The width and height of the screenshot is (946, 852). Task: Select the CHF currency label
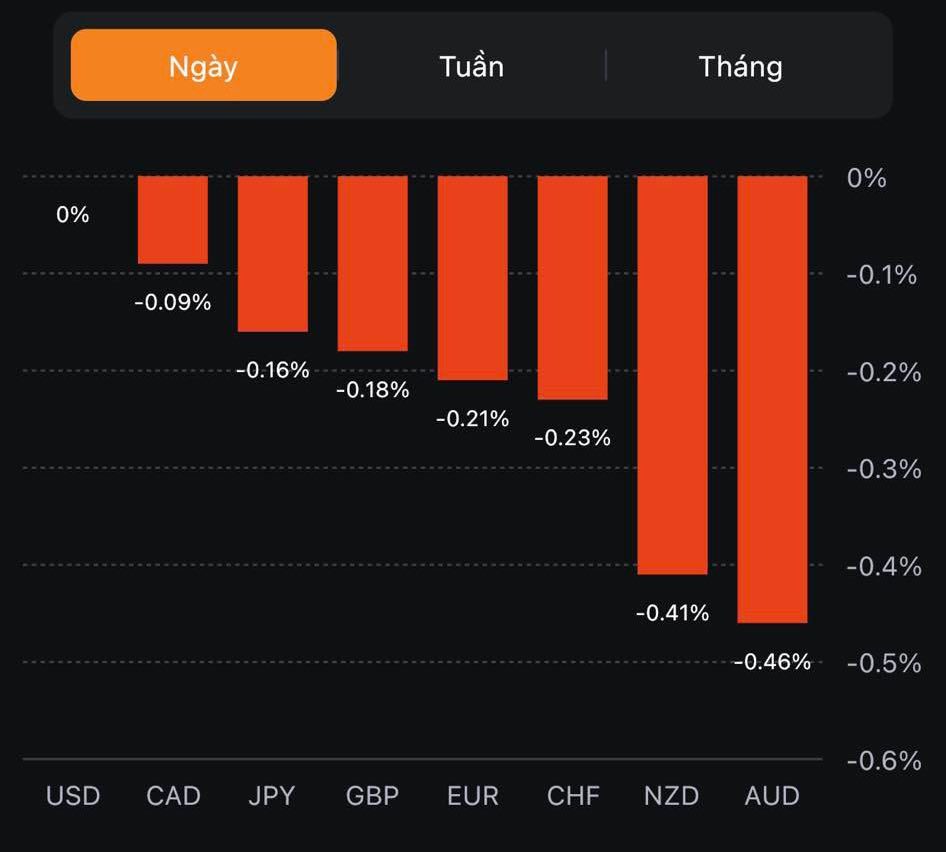coord(573,796)
